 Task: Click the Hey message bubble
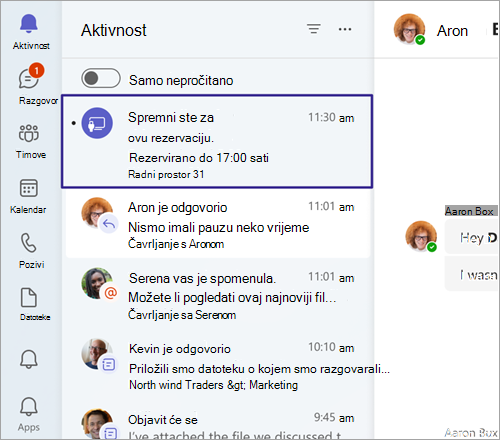pos(471,237)
